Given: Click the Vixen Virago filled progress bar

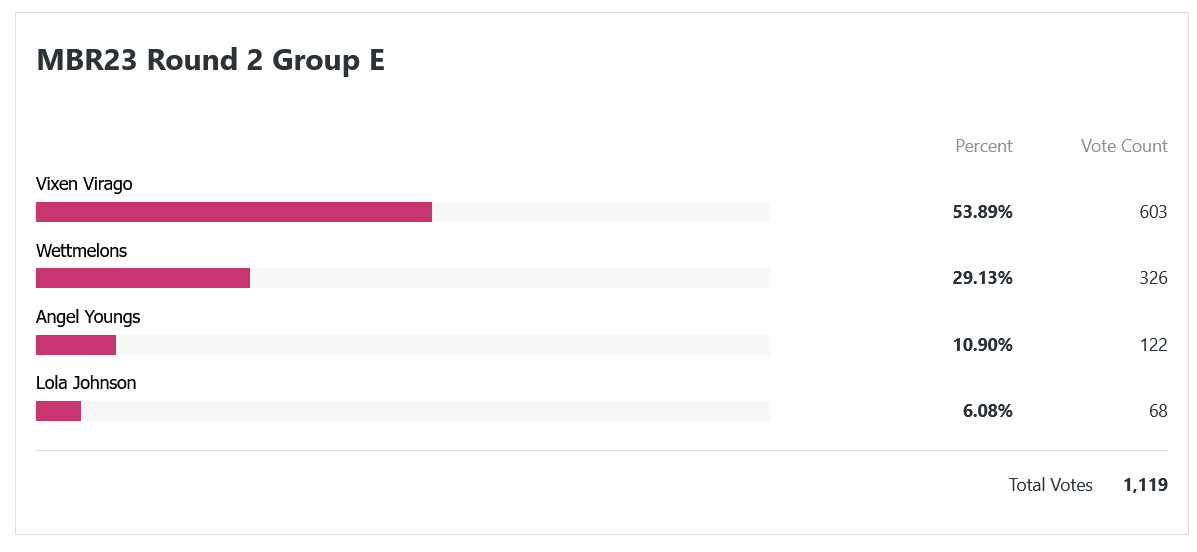Looking at the screenshot, I should click(234, 212).
